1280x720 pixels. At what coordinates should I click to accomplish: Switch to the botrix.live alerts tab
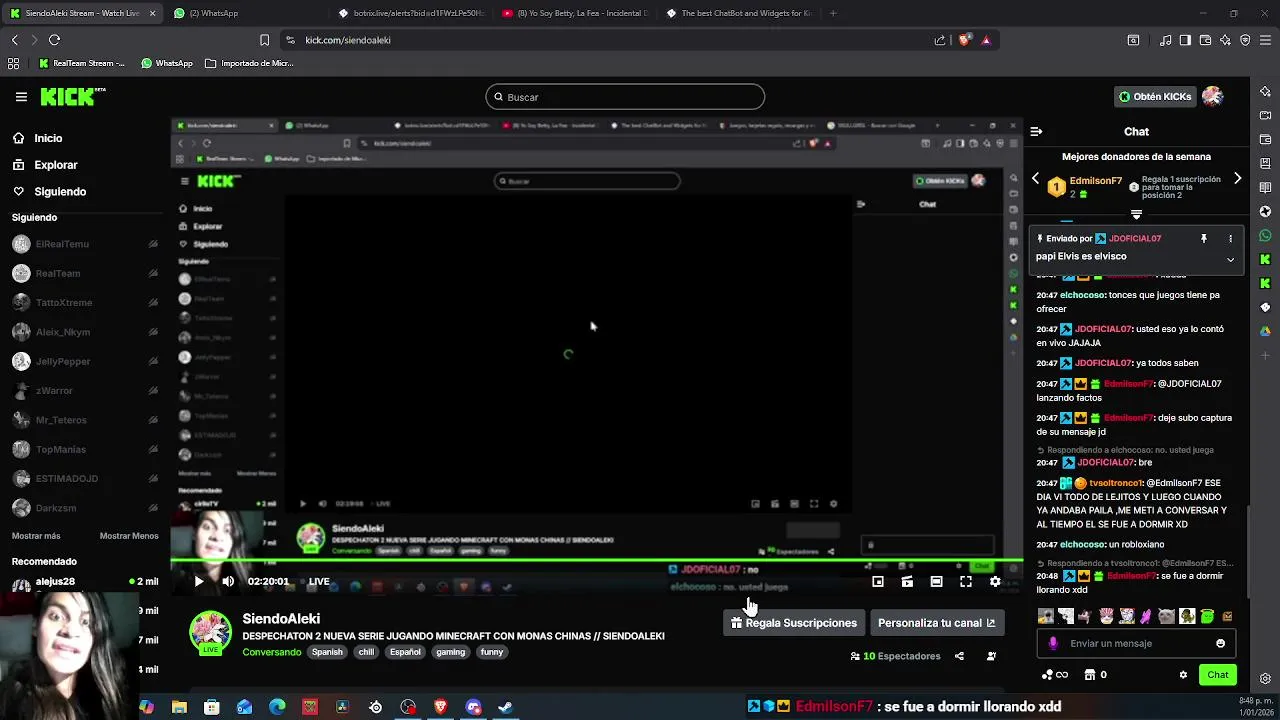pos(410,13)
